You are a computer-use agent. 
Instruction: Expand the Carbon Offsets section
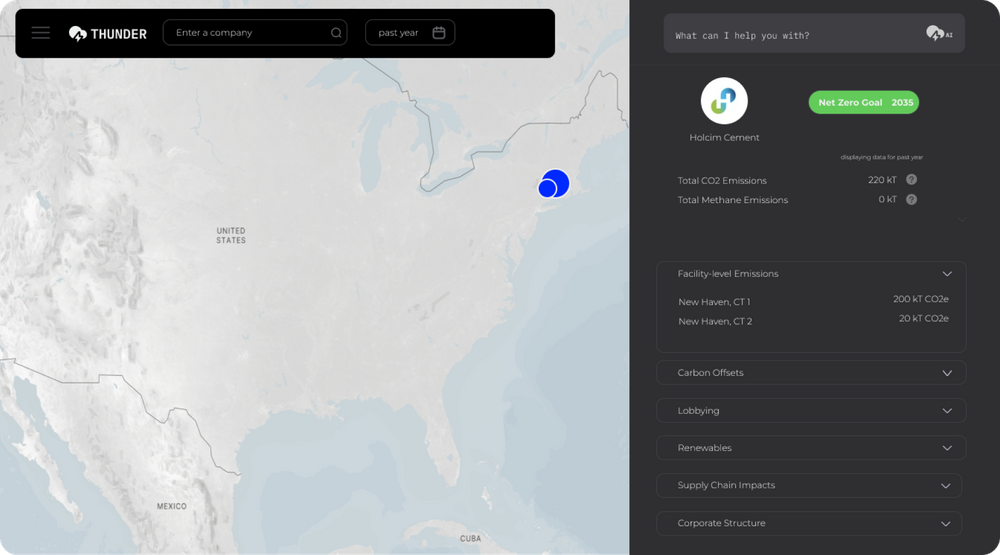click(946, 373)
